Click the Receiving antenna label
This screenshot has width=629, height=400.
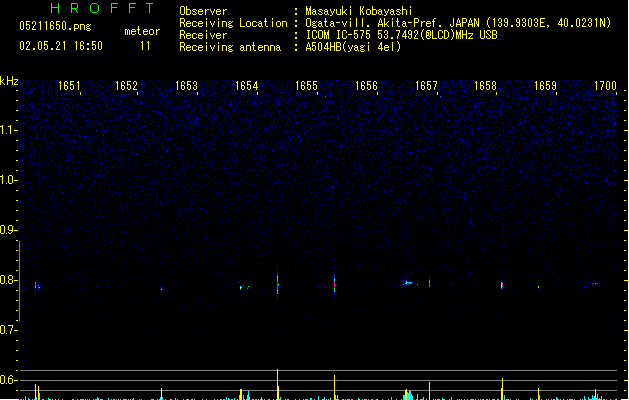click(230, 47)
